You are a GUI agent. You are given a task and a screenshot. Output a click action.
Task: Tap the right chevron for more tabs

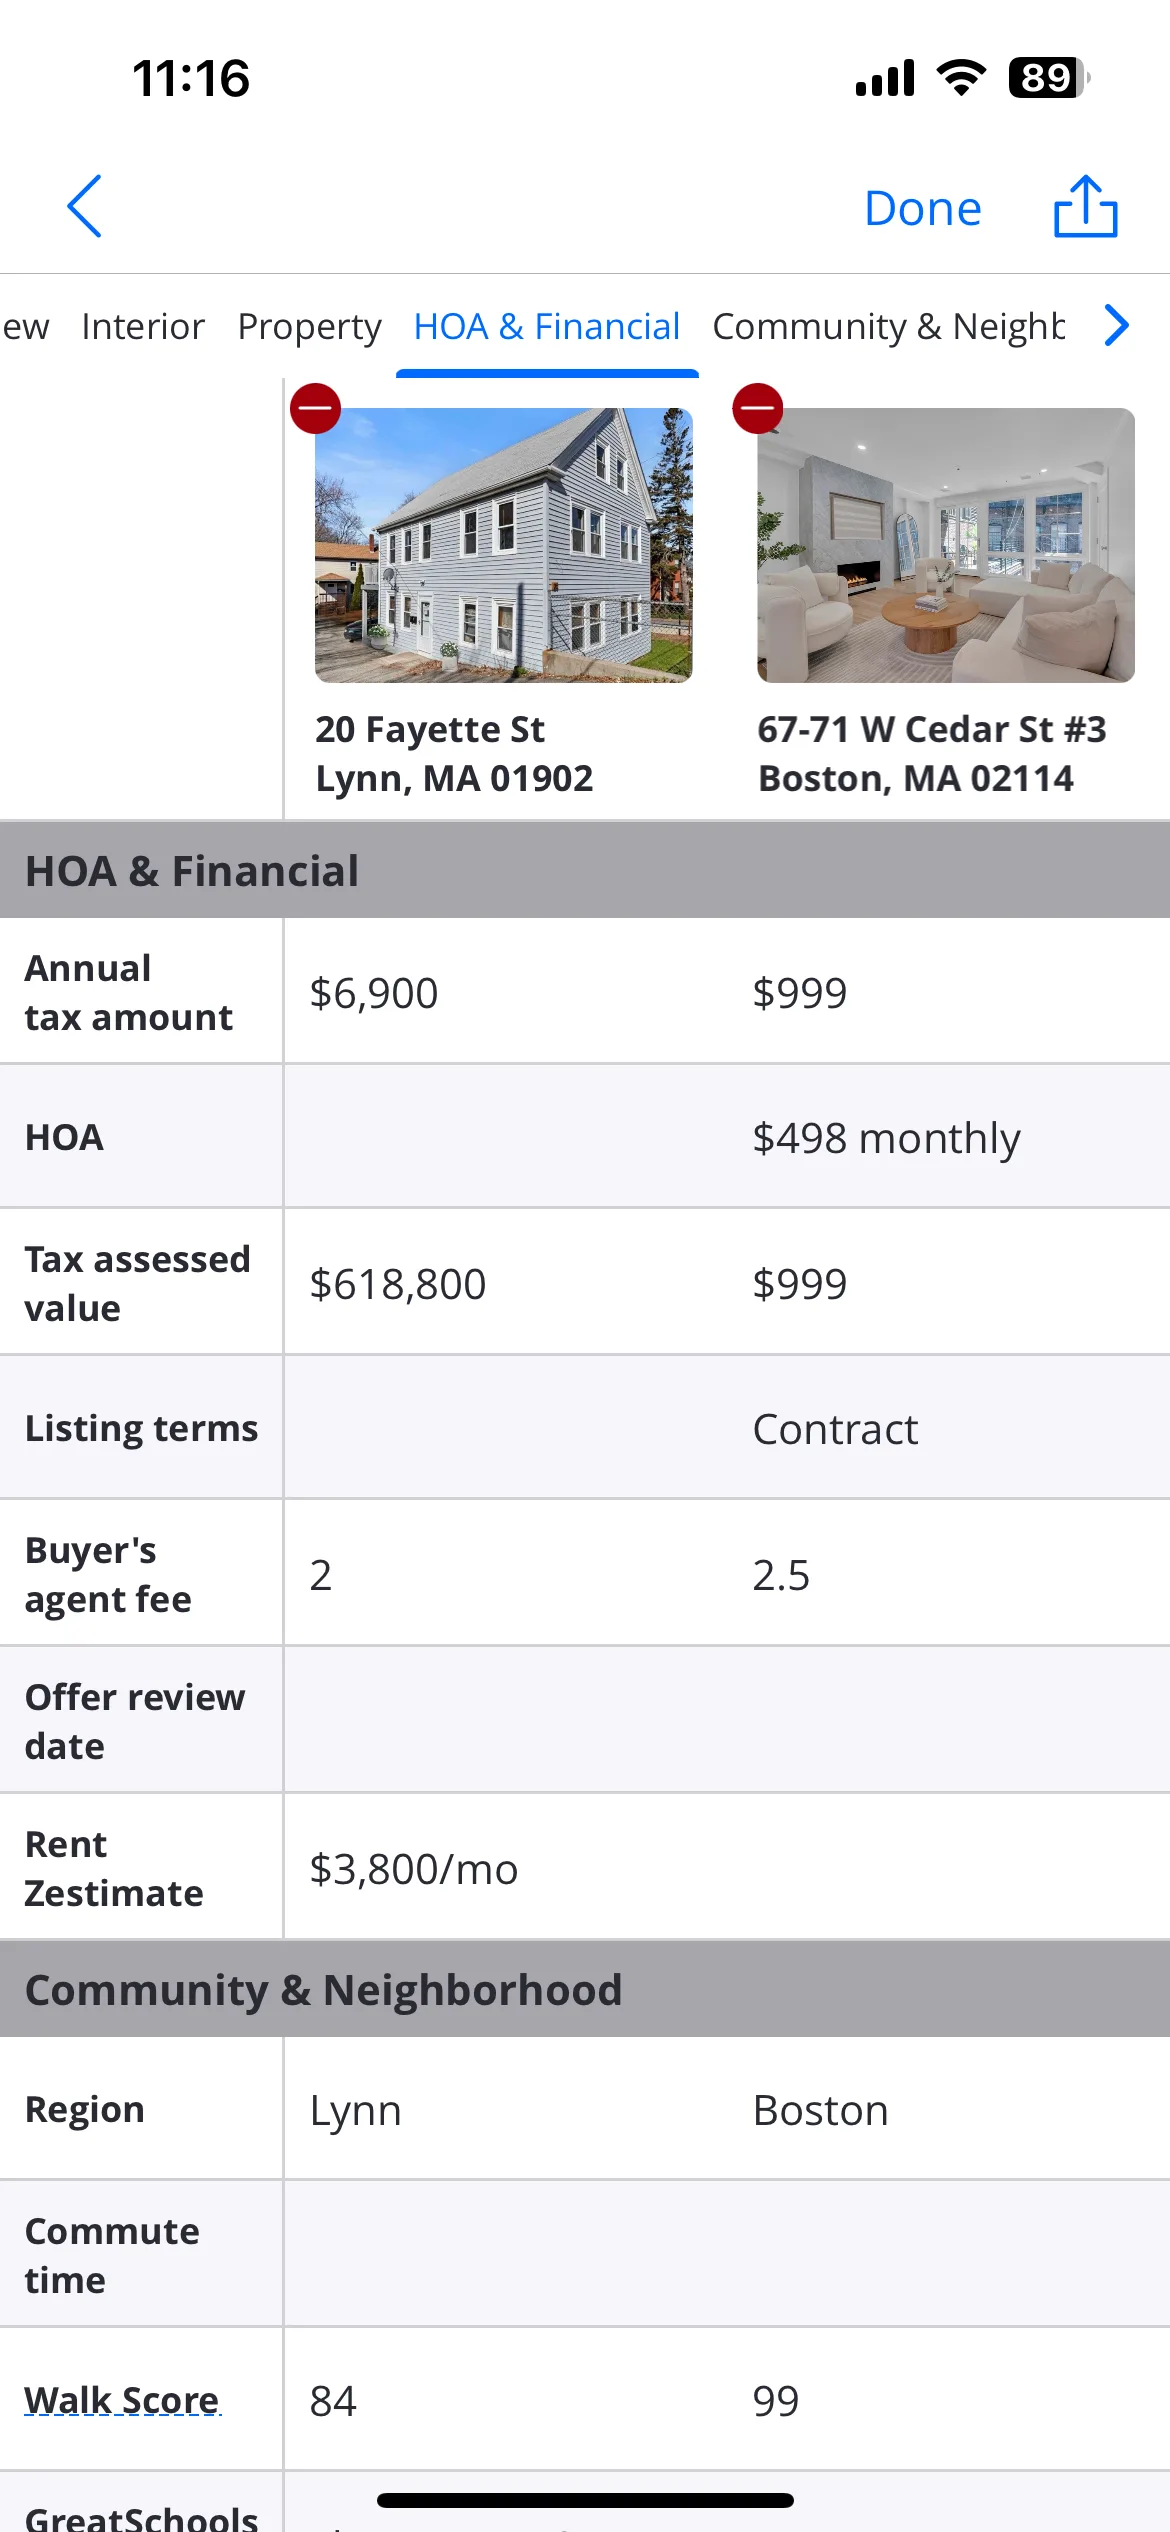[x=1116, y=326]
